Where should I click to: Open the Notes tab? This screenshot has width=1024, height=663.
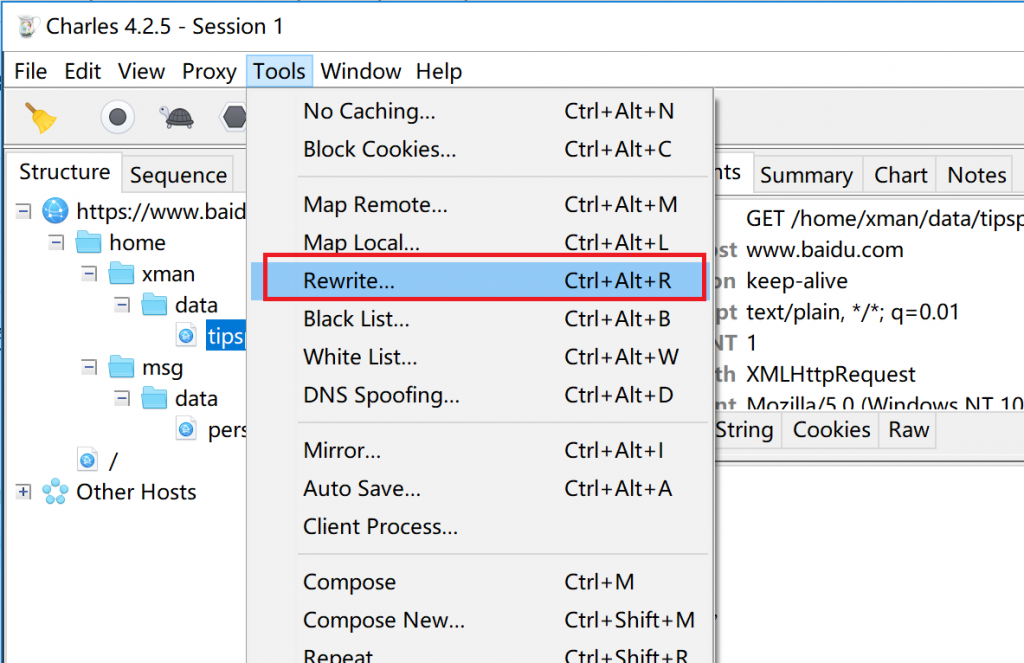pos(976,175)
